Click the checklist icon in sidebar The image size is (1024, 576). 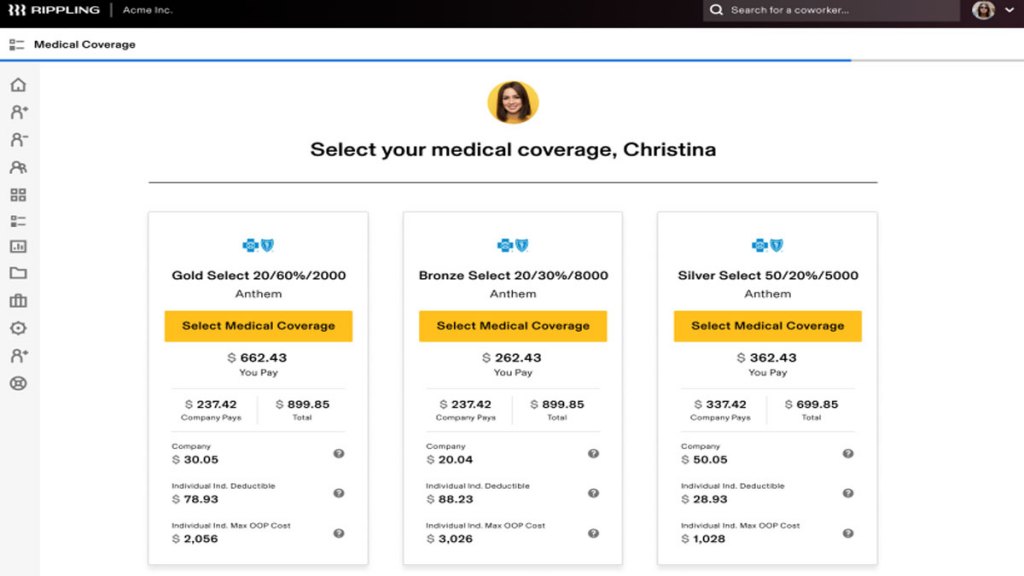pos(18,221)
